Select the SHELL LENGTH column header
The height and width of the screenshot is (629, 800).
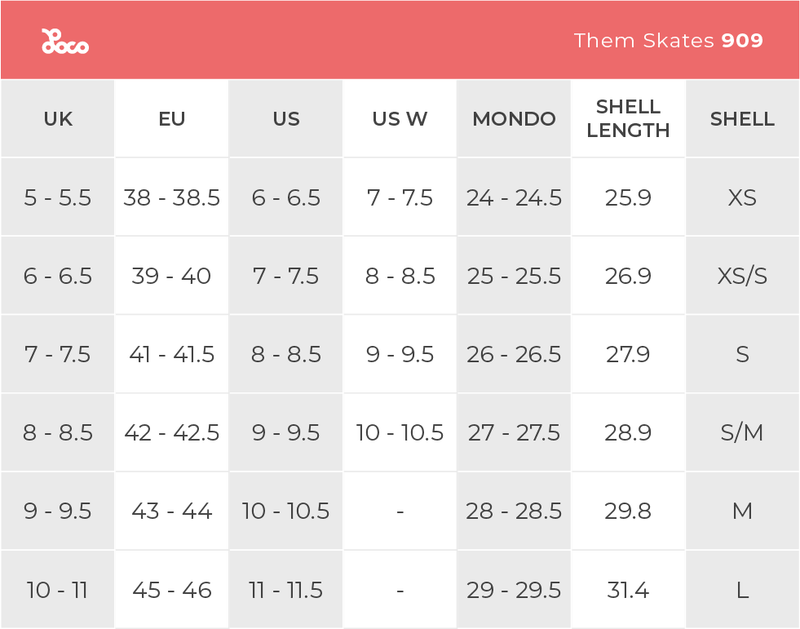coord(628,118)
